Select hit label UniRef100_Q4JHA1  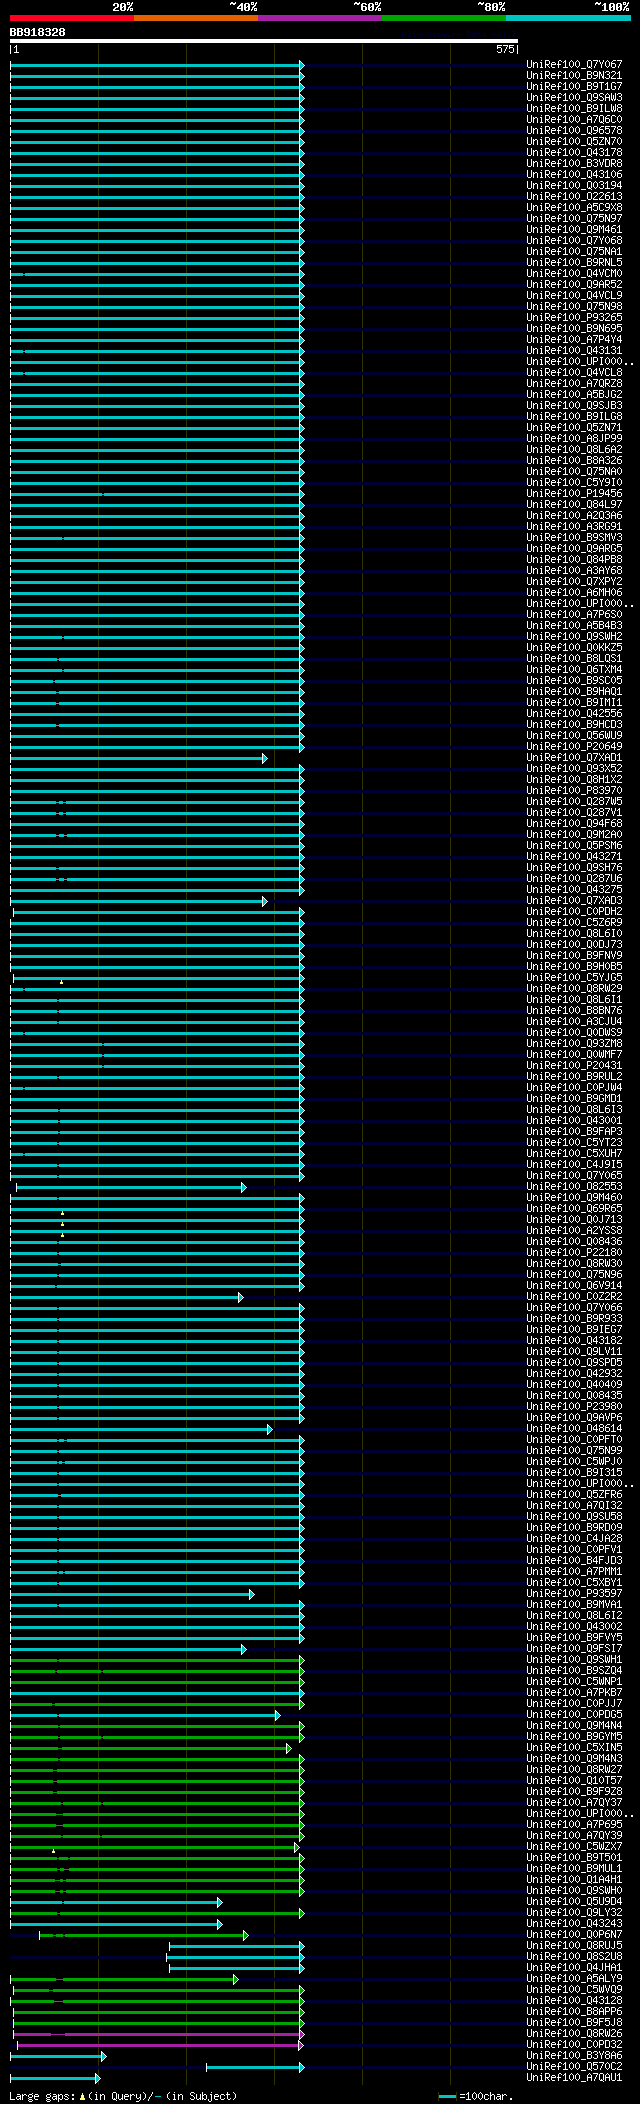click(574, 1968)
